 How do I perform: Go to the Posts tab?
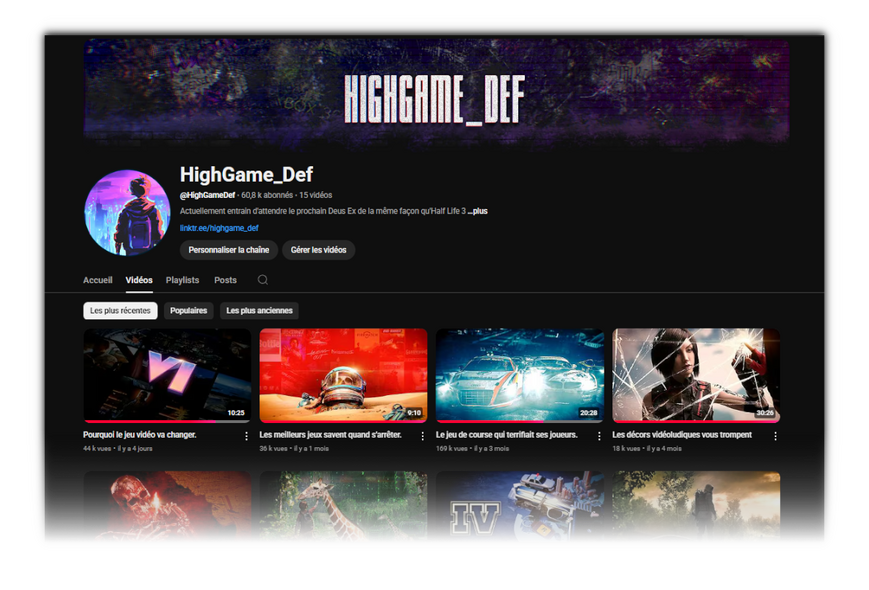click(225, 280)
